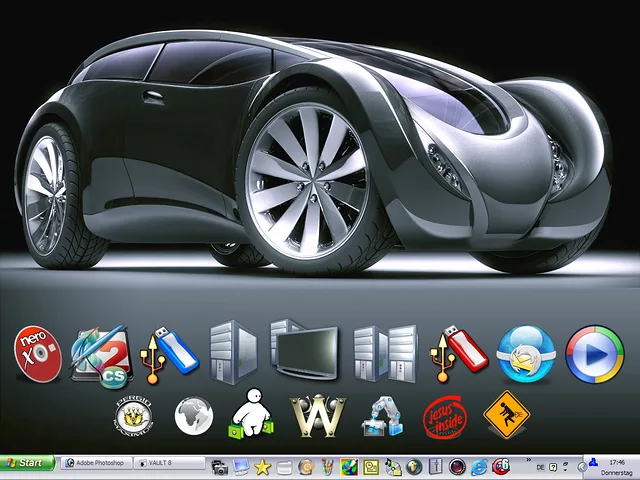This screenshot has width=640, height=480.
Task: Open the DE keyboard language selector
Action: click(540, 467)
